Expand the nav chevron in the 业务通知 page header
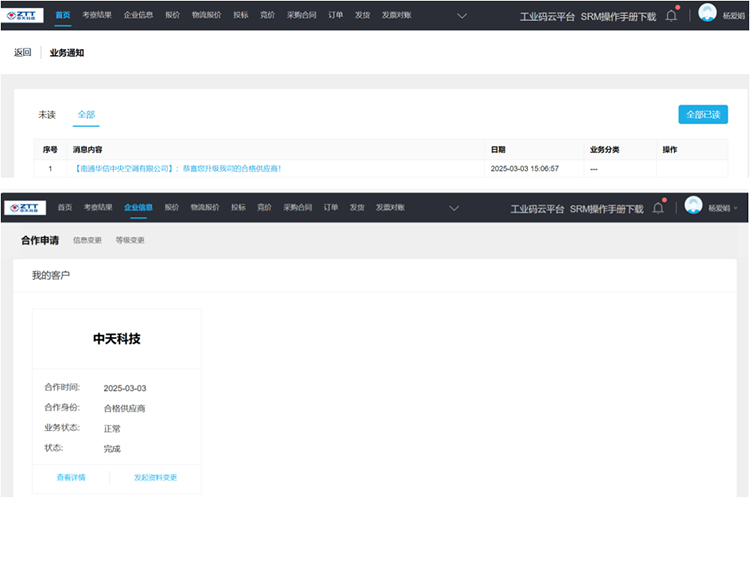Screen dimensions: 750x568 tap(461, 16)
